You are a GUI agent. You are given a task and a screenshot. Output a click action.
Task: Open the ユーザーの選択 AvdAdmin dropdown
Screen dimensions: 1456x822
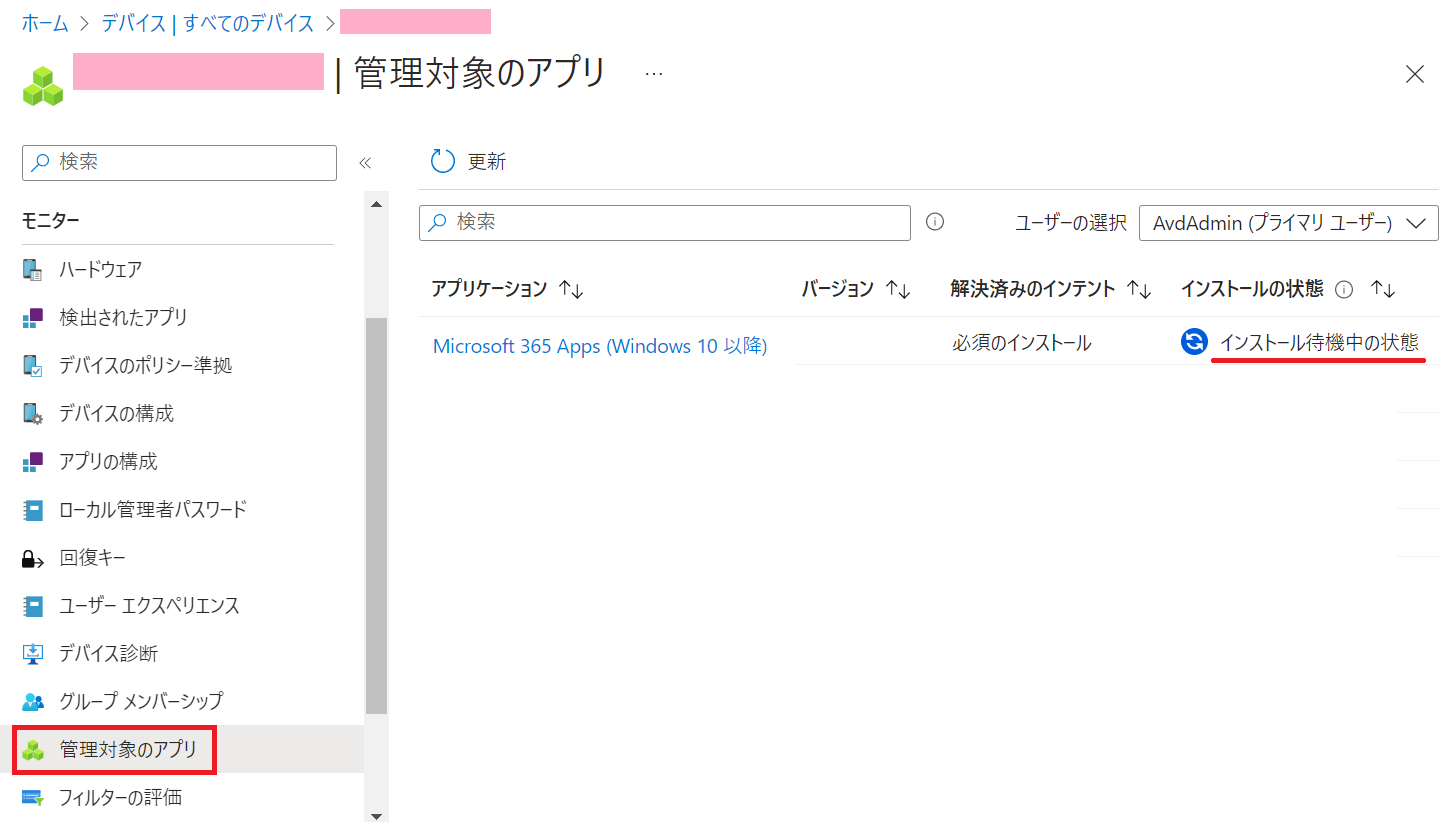coord(1289,223)
